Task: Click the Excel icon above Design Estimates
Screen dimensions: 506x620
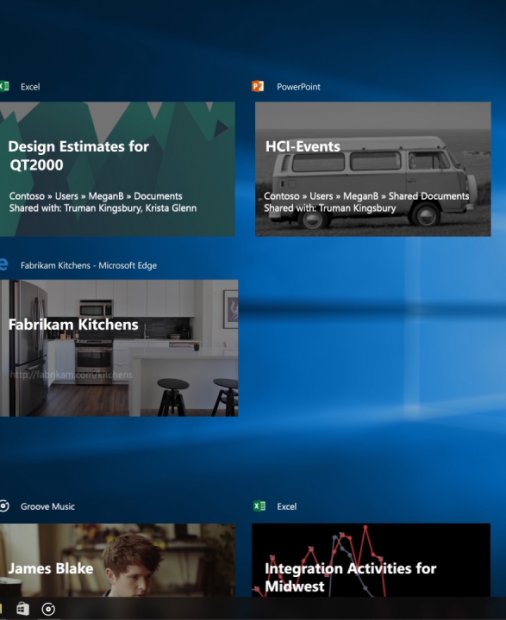Action: [4, 86]
